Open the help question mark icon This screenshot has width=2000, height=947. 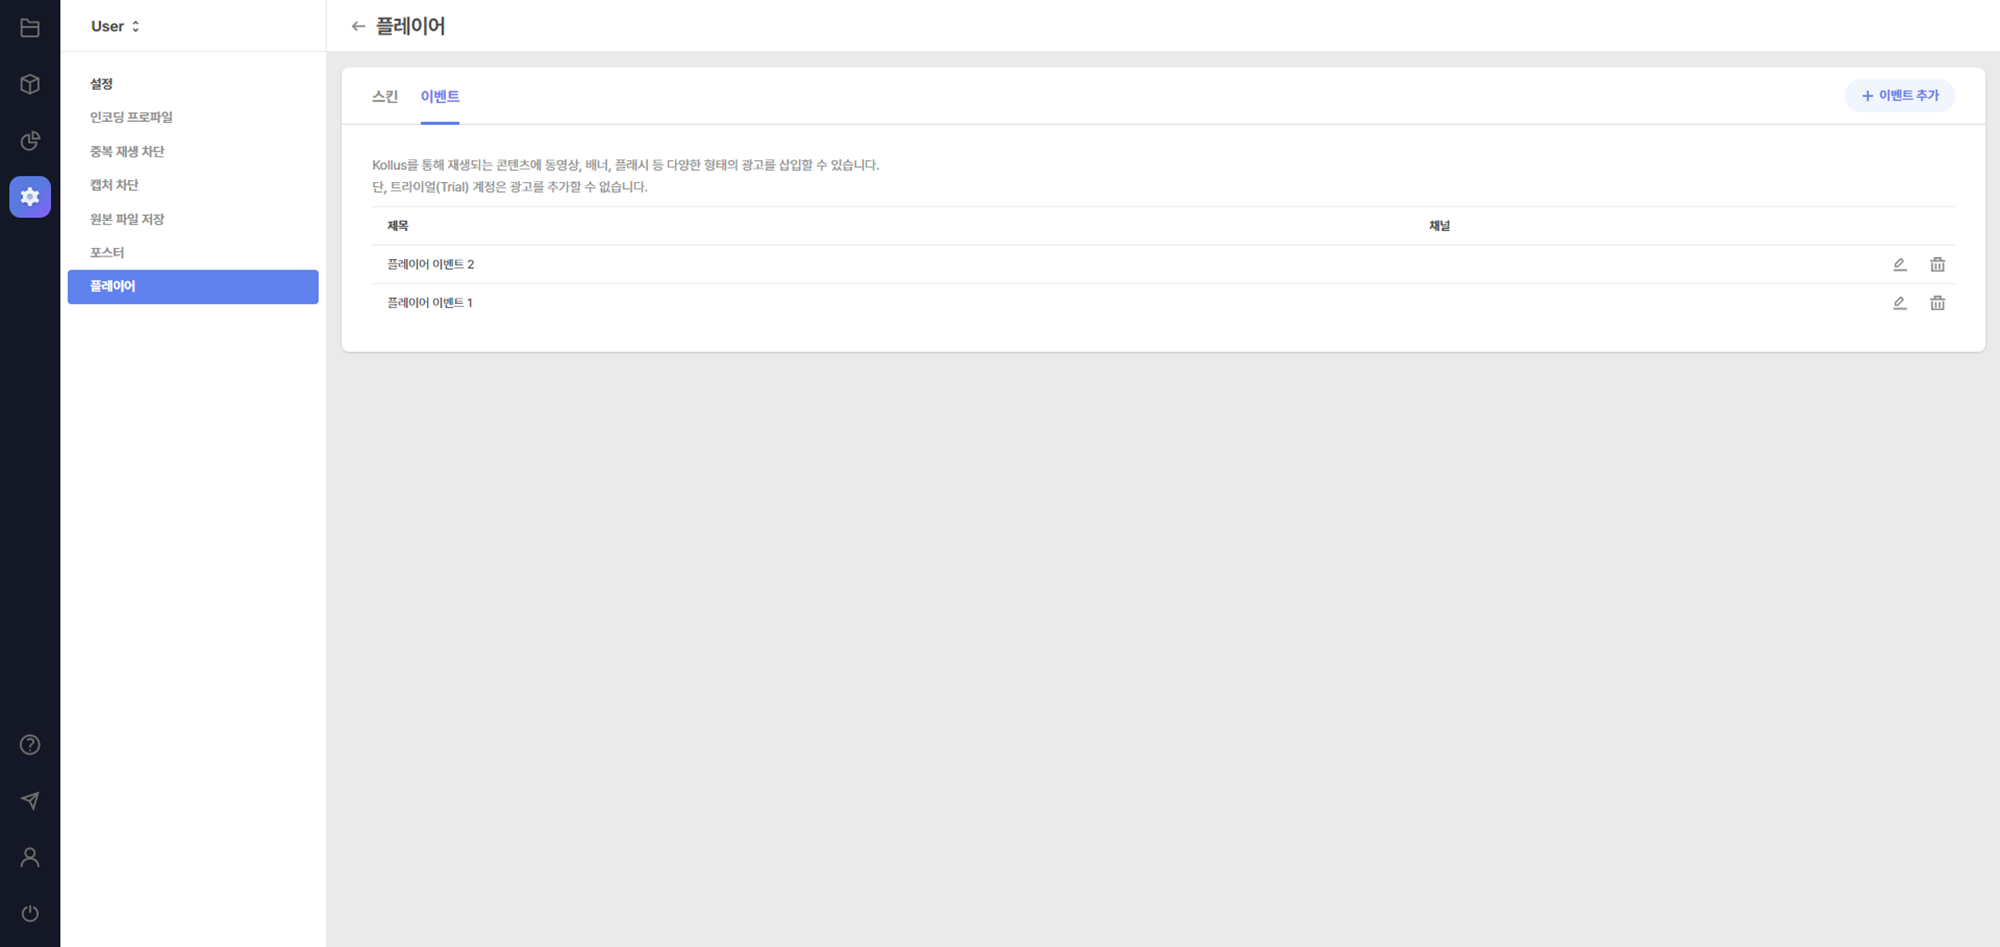click(x=30, y=745)
